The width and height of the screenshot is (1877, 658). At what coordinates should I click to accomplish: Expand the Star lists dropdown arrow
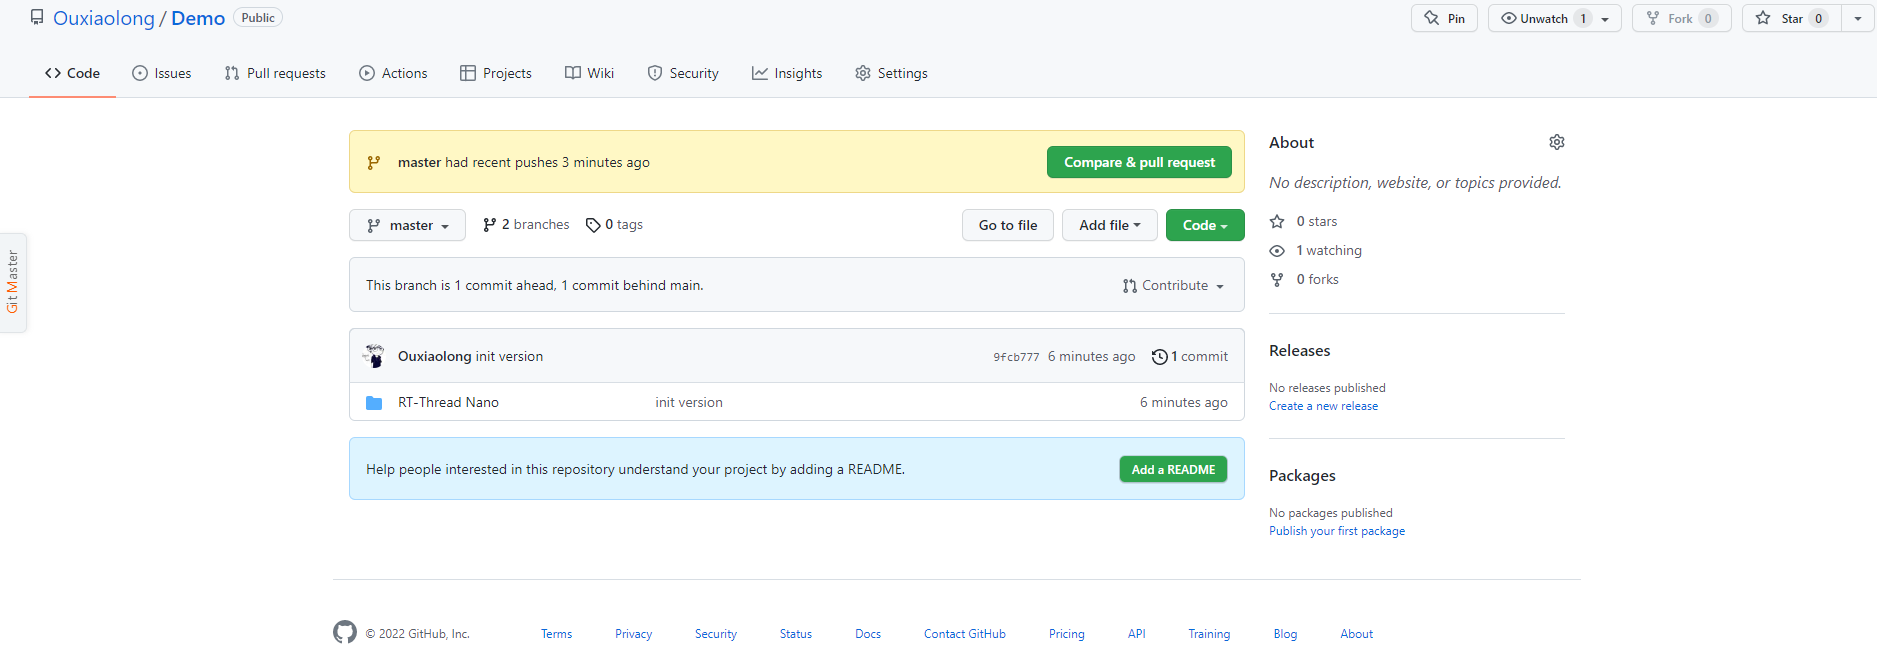[1858, 19]
